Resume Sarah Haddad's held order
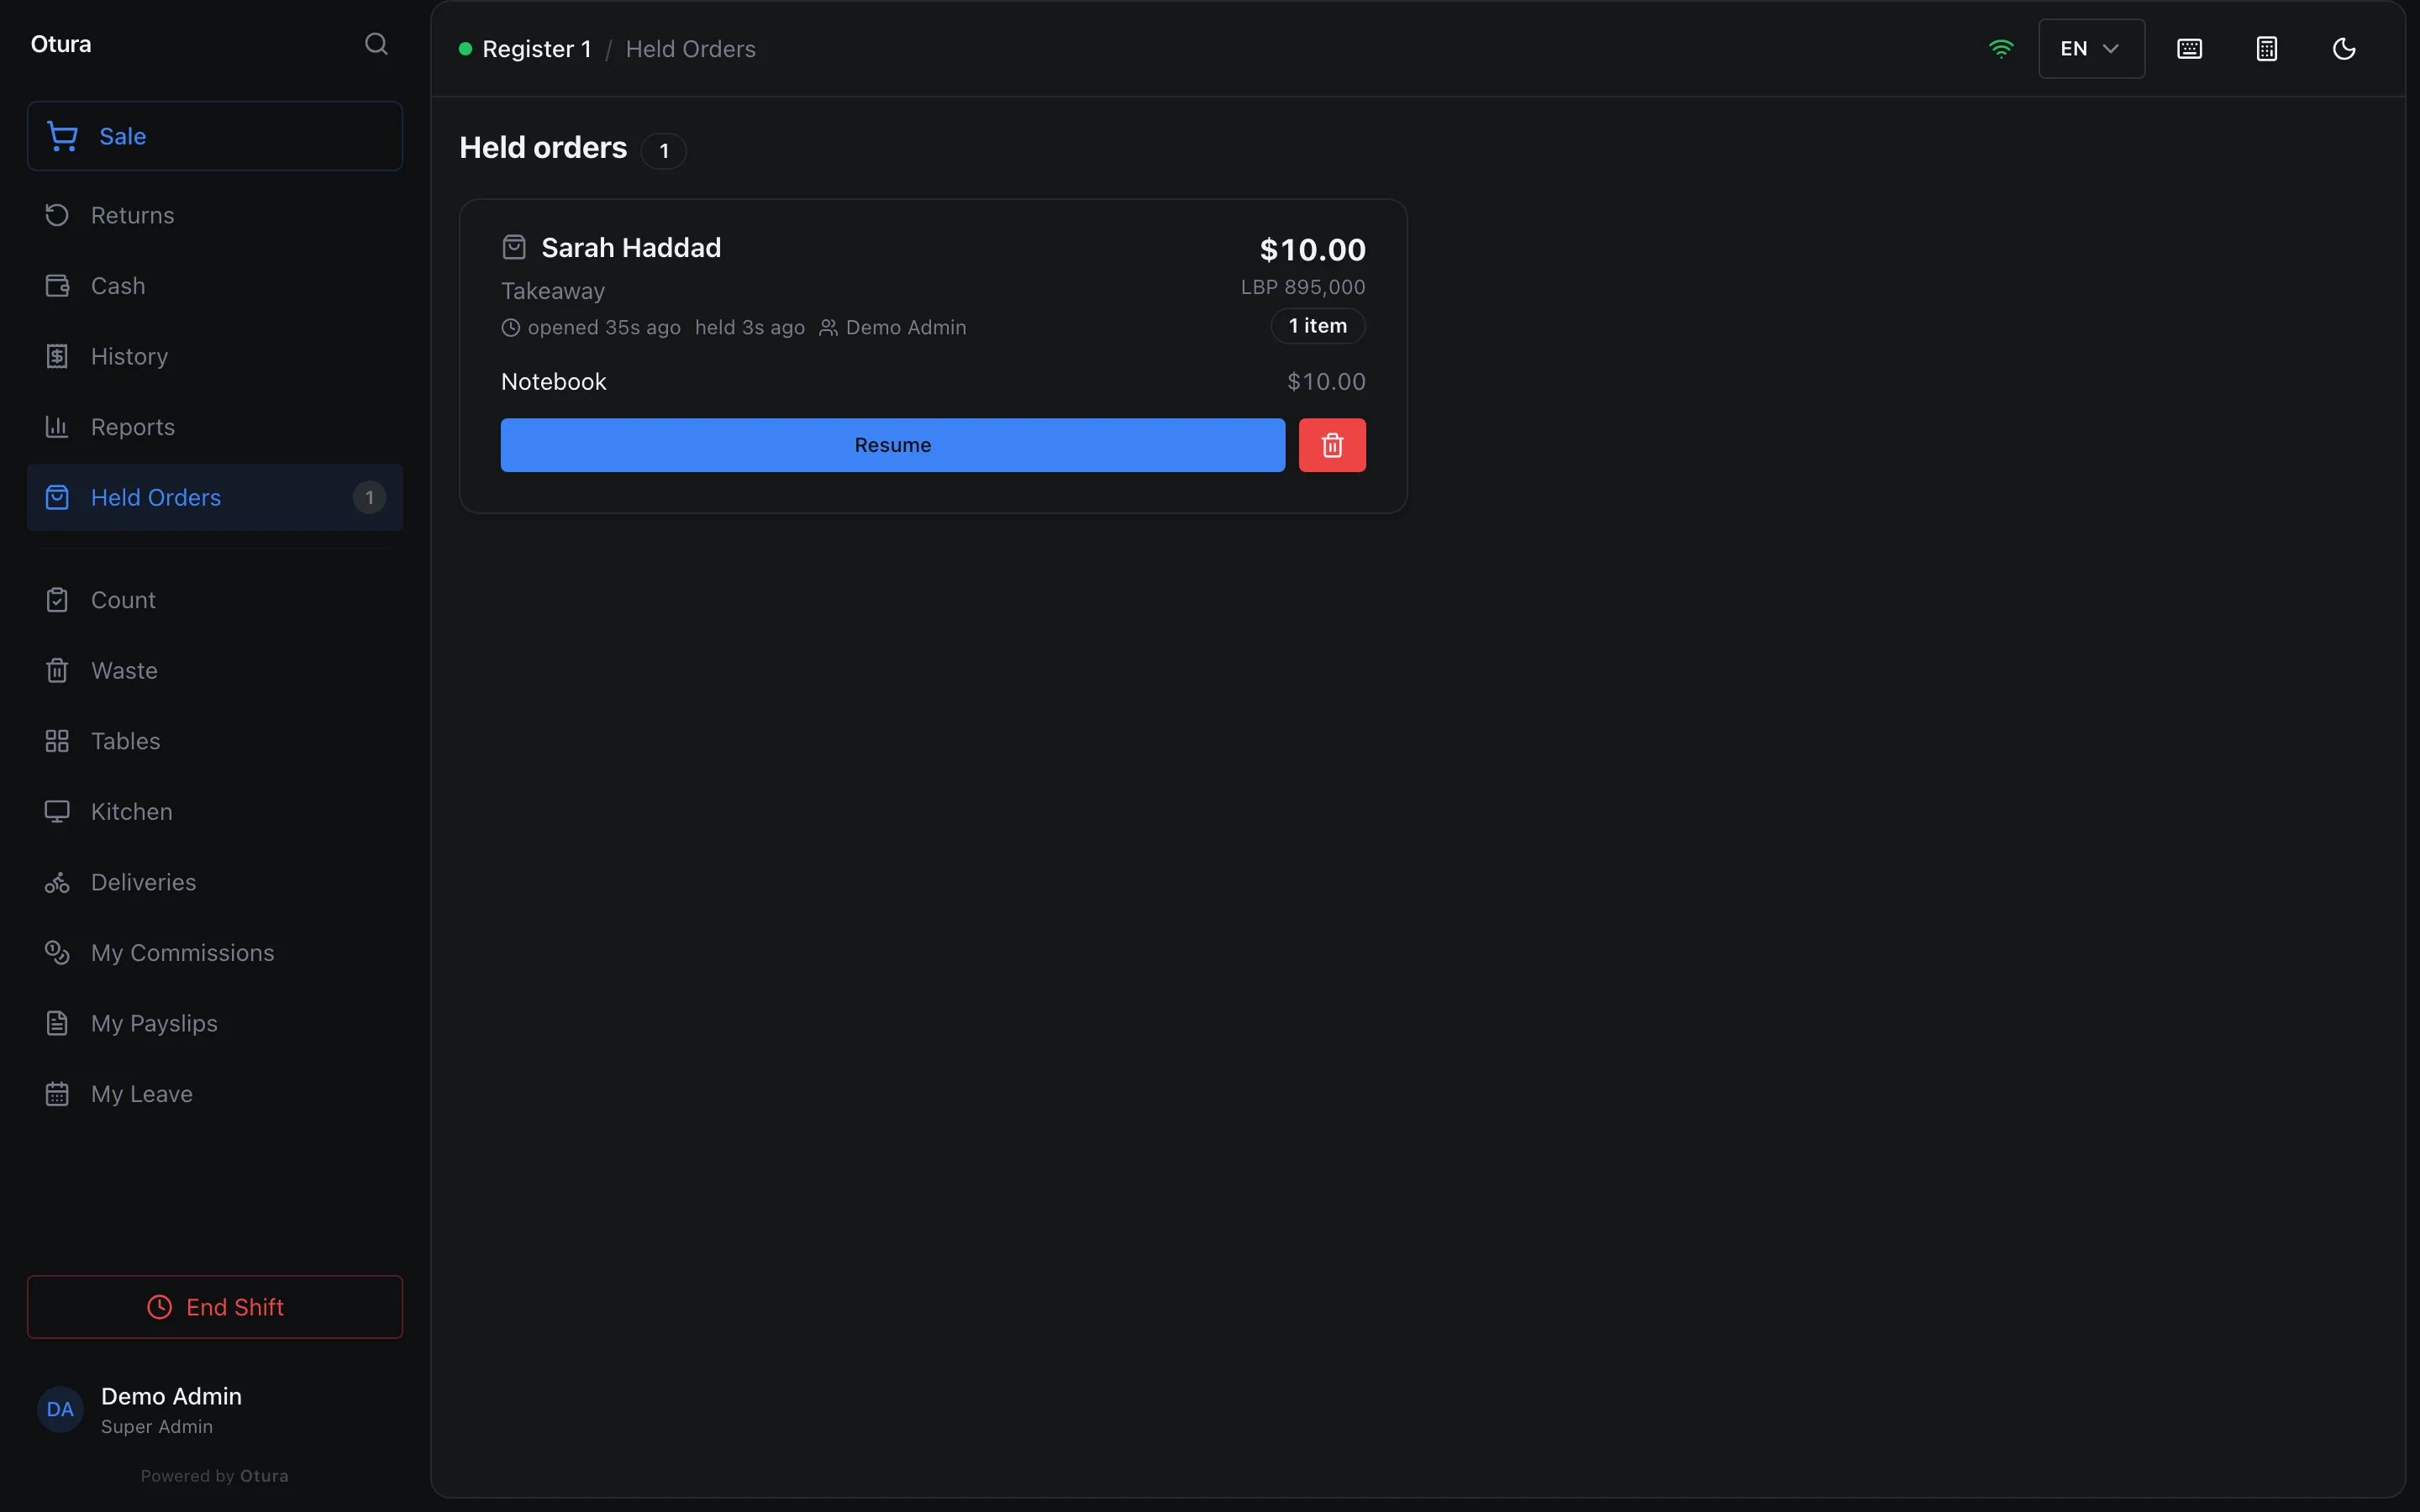Viewport: 2420px width, 1512px height. [892, 445]
